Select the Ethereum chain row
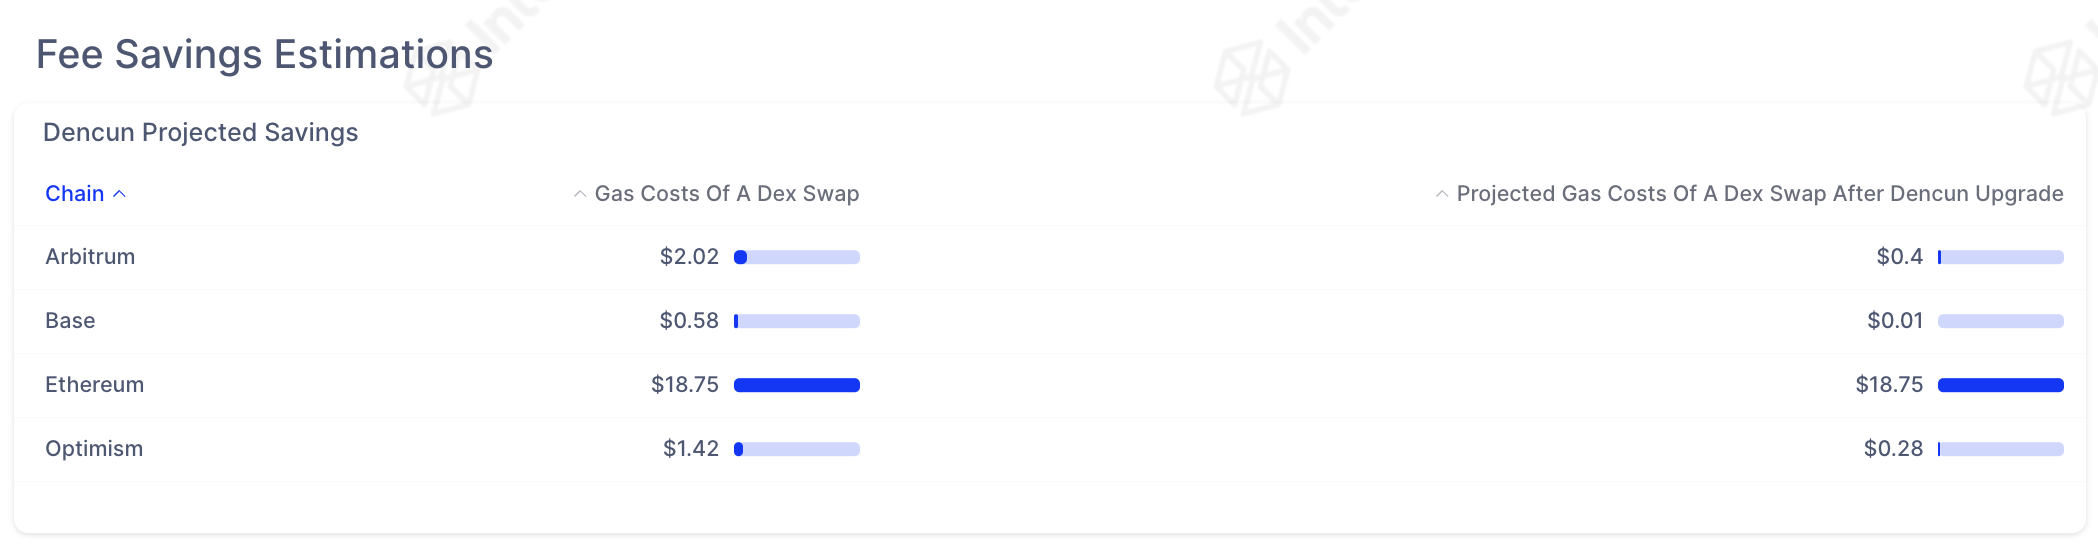 [1050, 385]
